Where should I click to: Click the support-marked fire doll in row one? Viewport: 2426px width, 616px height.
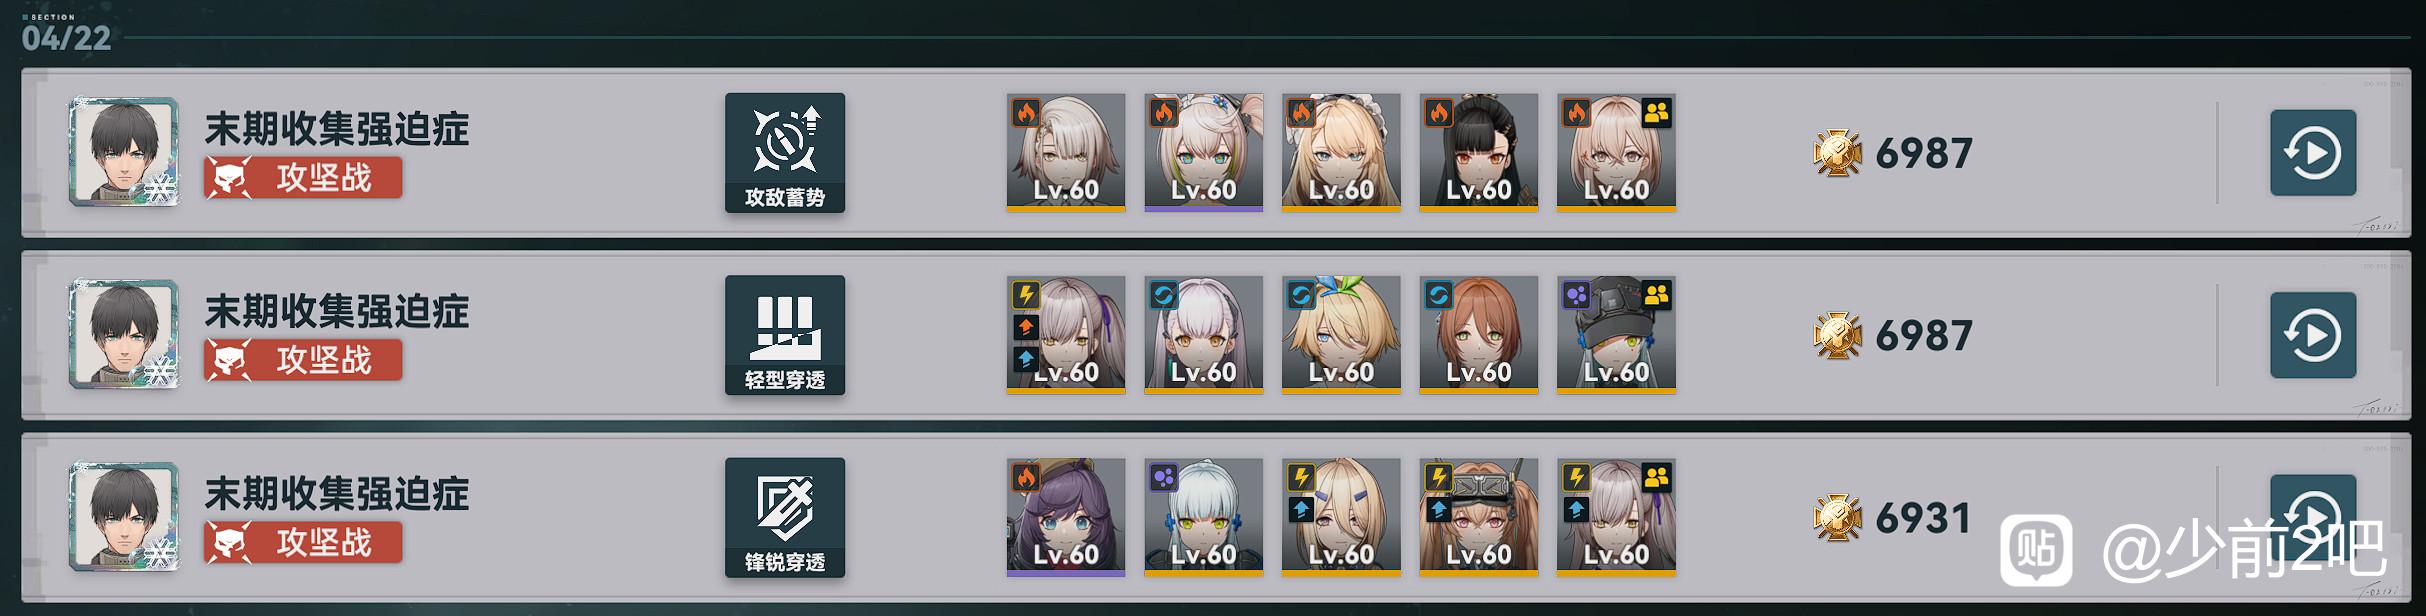tap(1616, 153)
